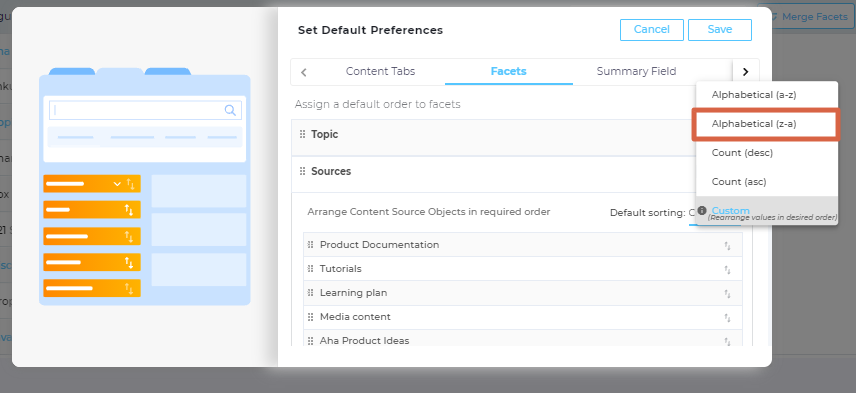Click the drag handle next to Tutorials
This screenshot has height=393, width=856.
click(x=311, y=269)
